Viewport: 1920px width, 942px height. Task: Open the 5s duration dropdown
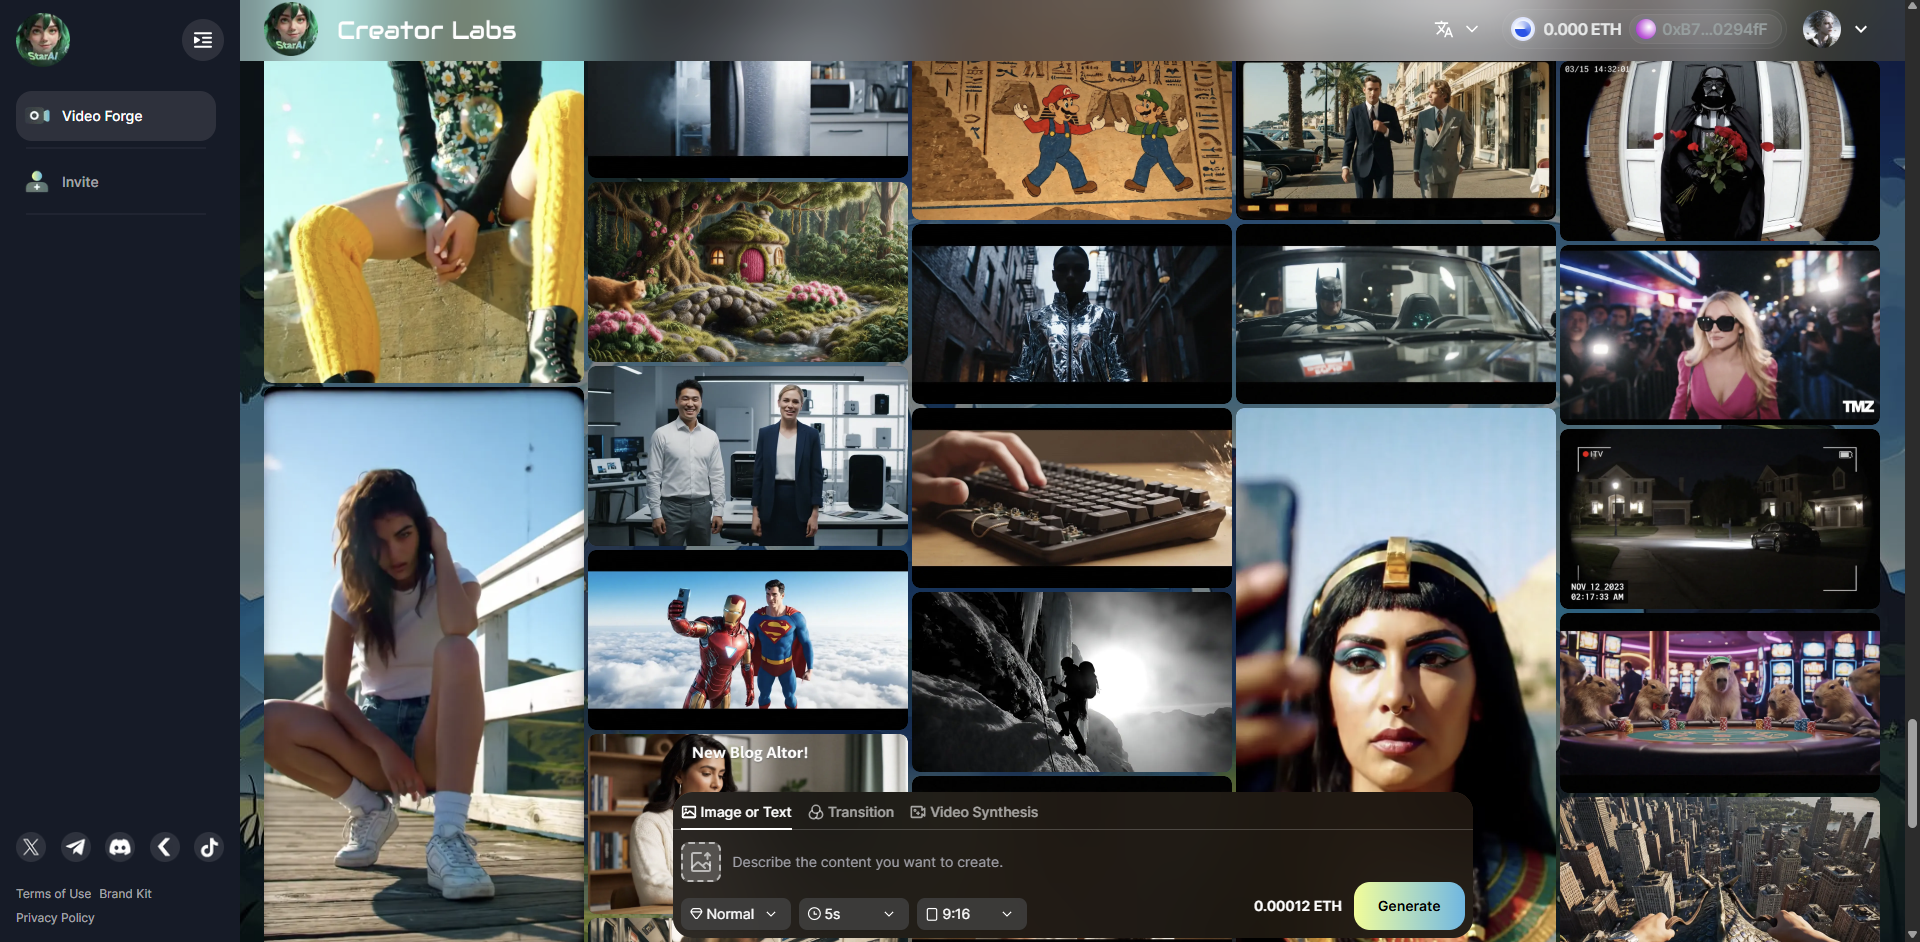tap(852, 914)
